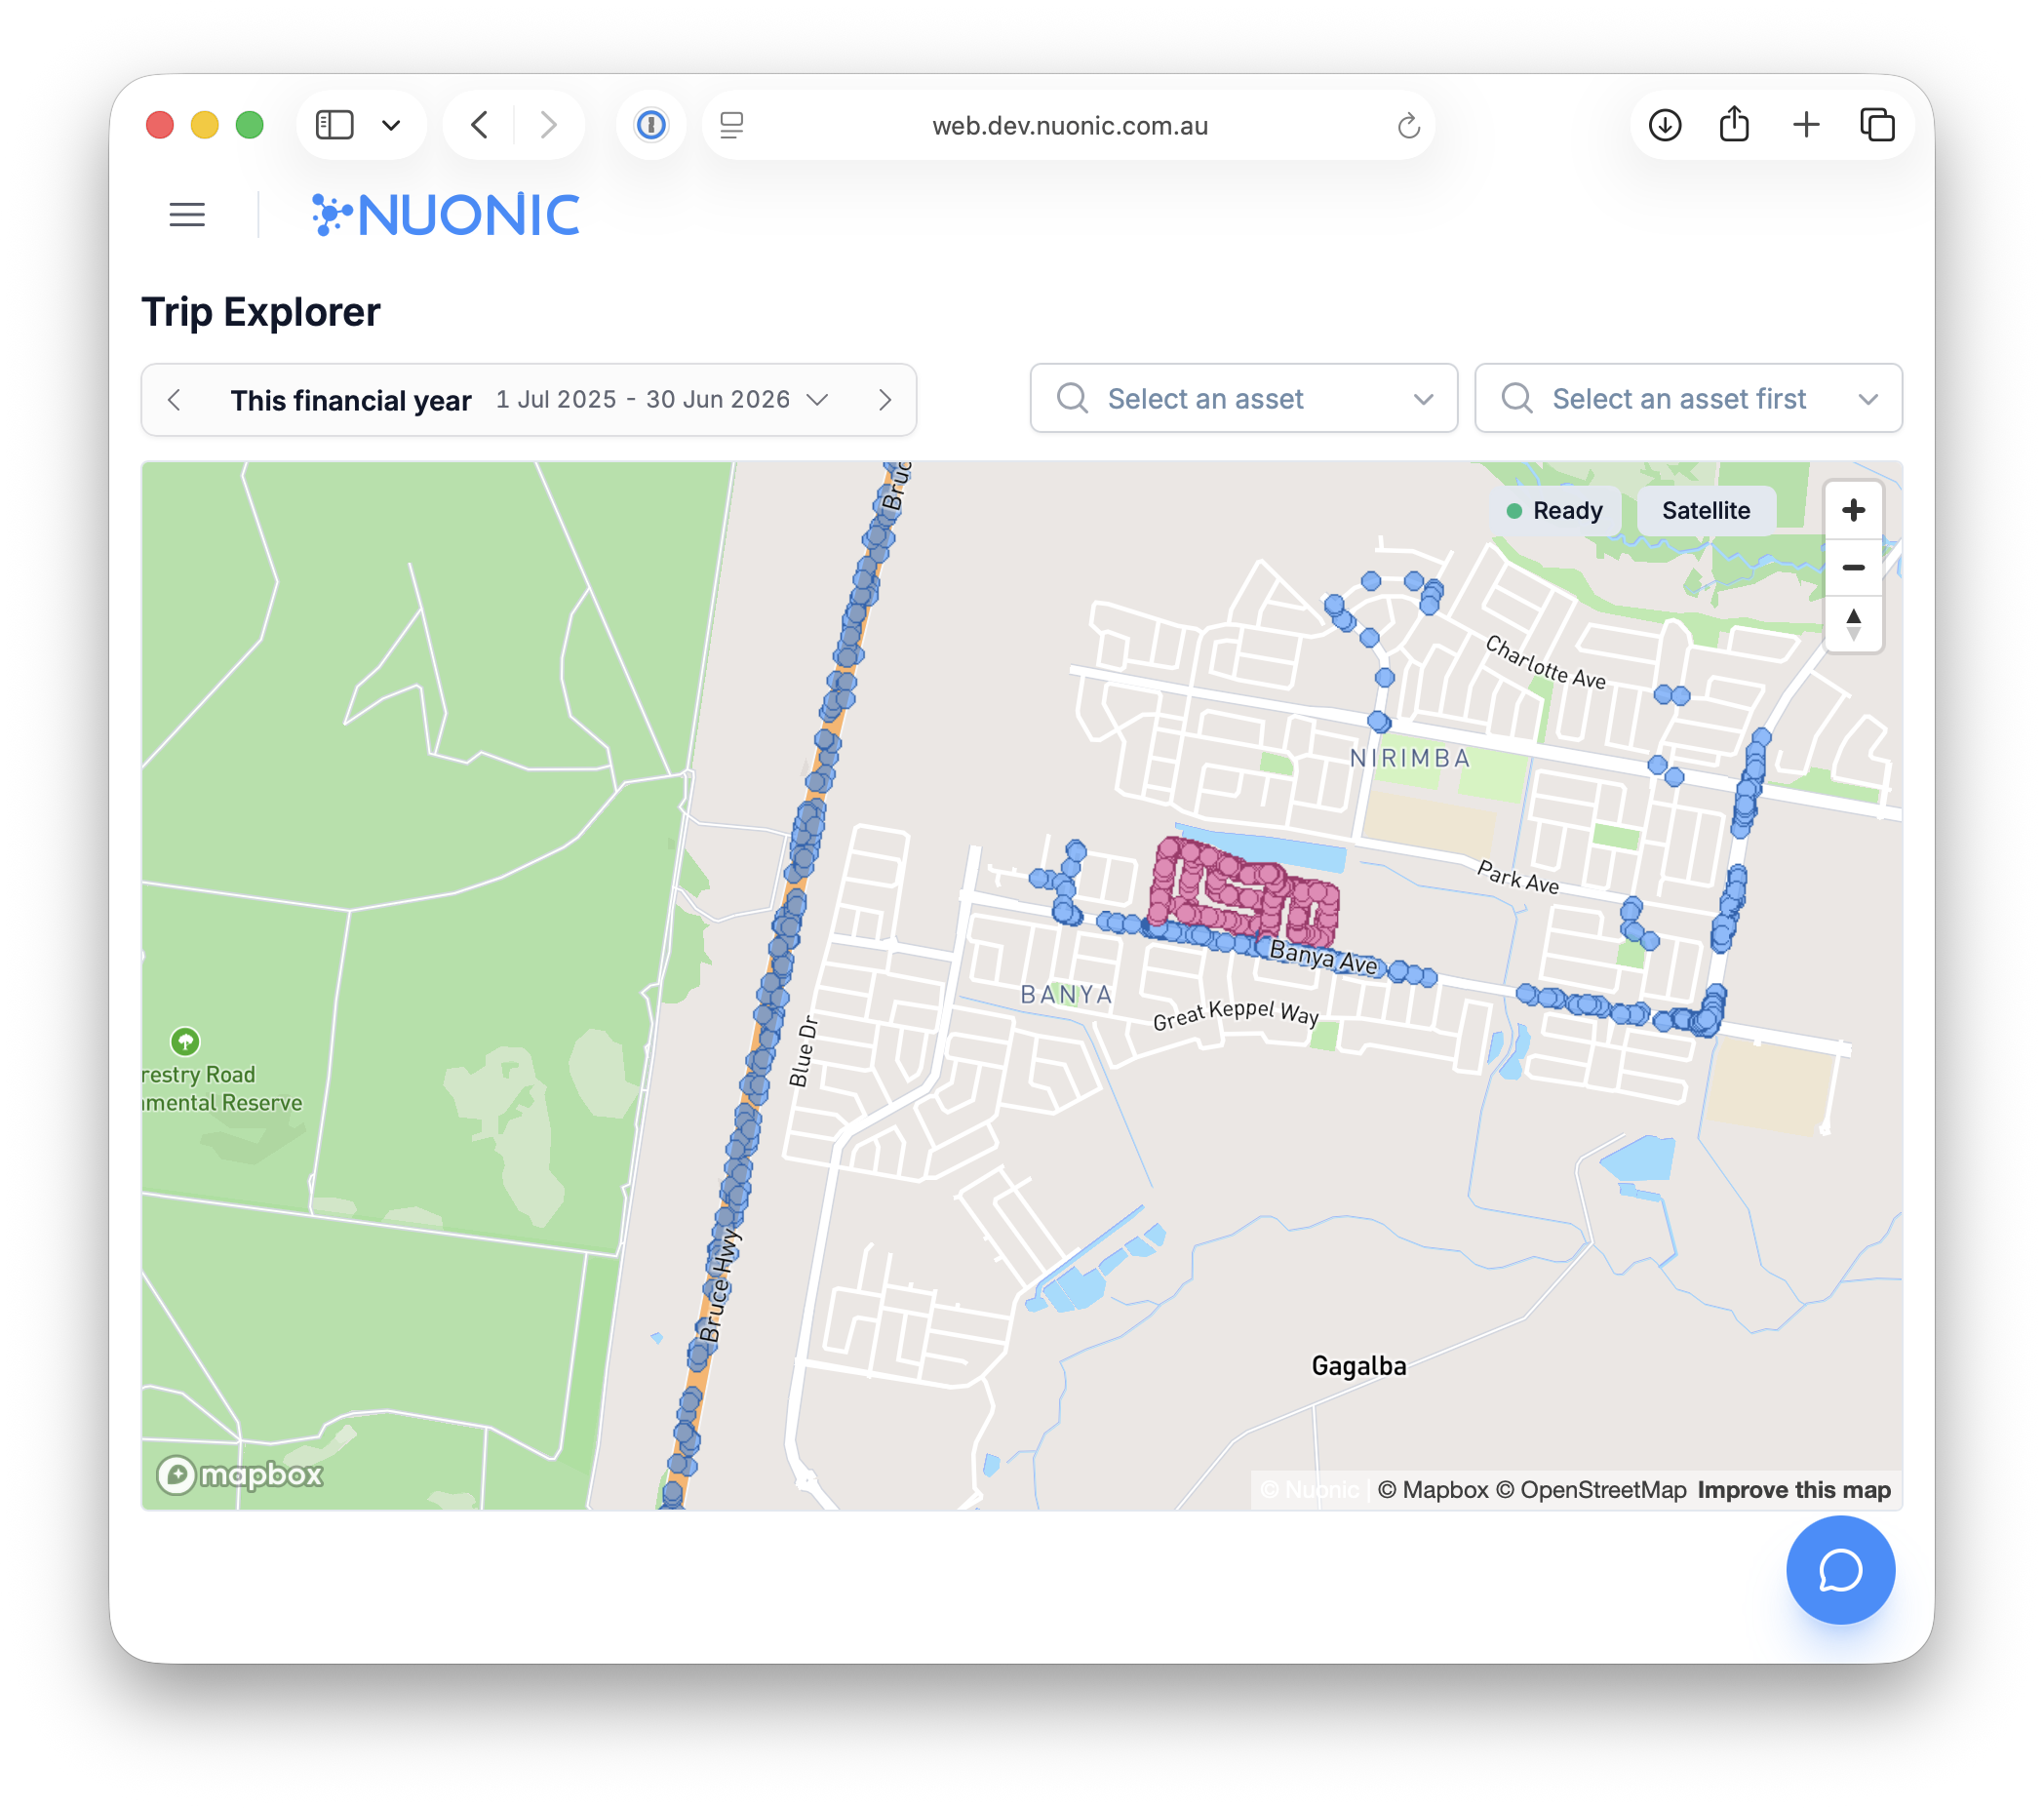Show the tab overview
2044x1808 pixels.
pos(1877,125)
